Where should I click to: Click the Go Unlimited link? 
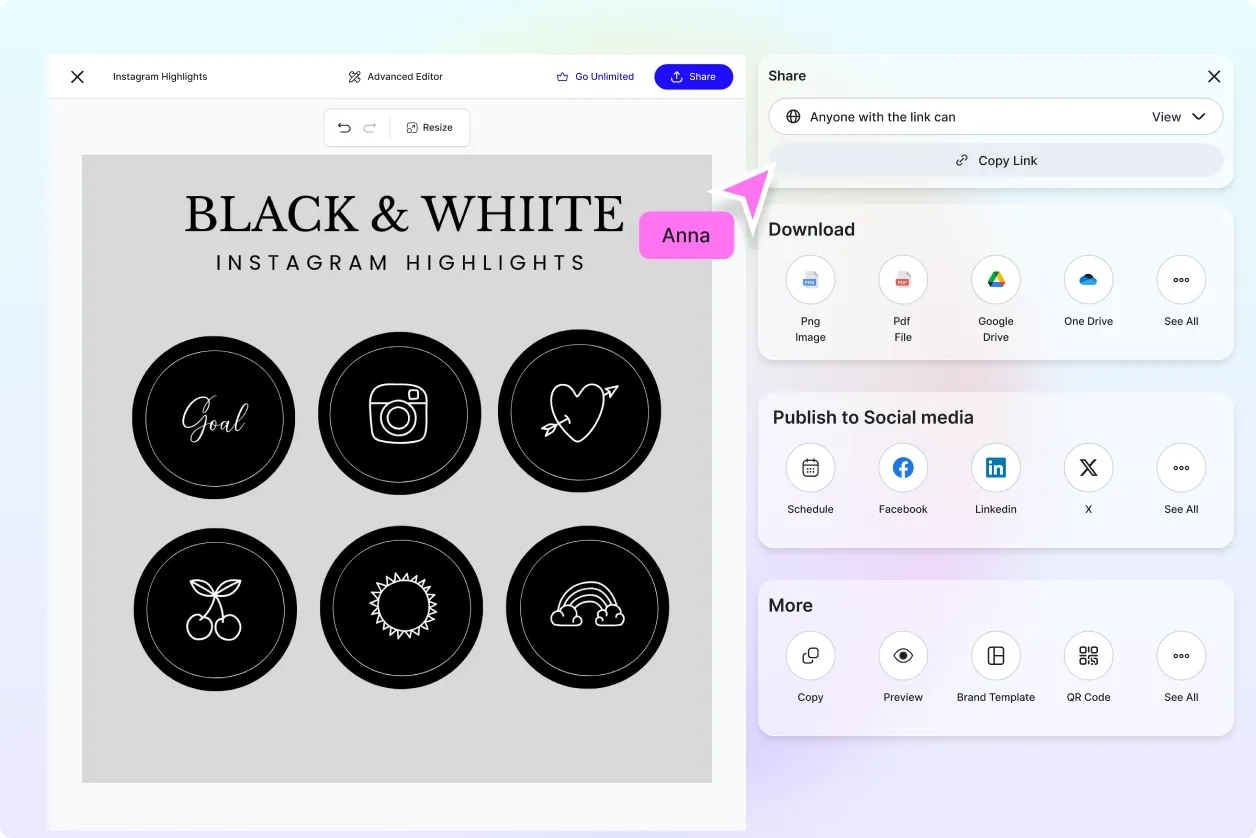(x=595, y=77)
